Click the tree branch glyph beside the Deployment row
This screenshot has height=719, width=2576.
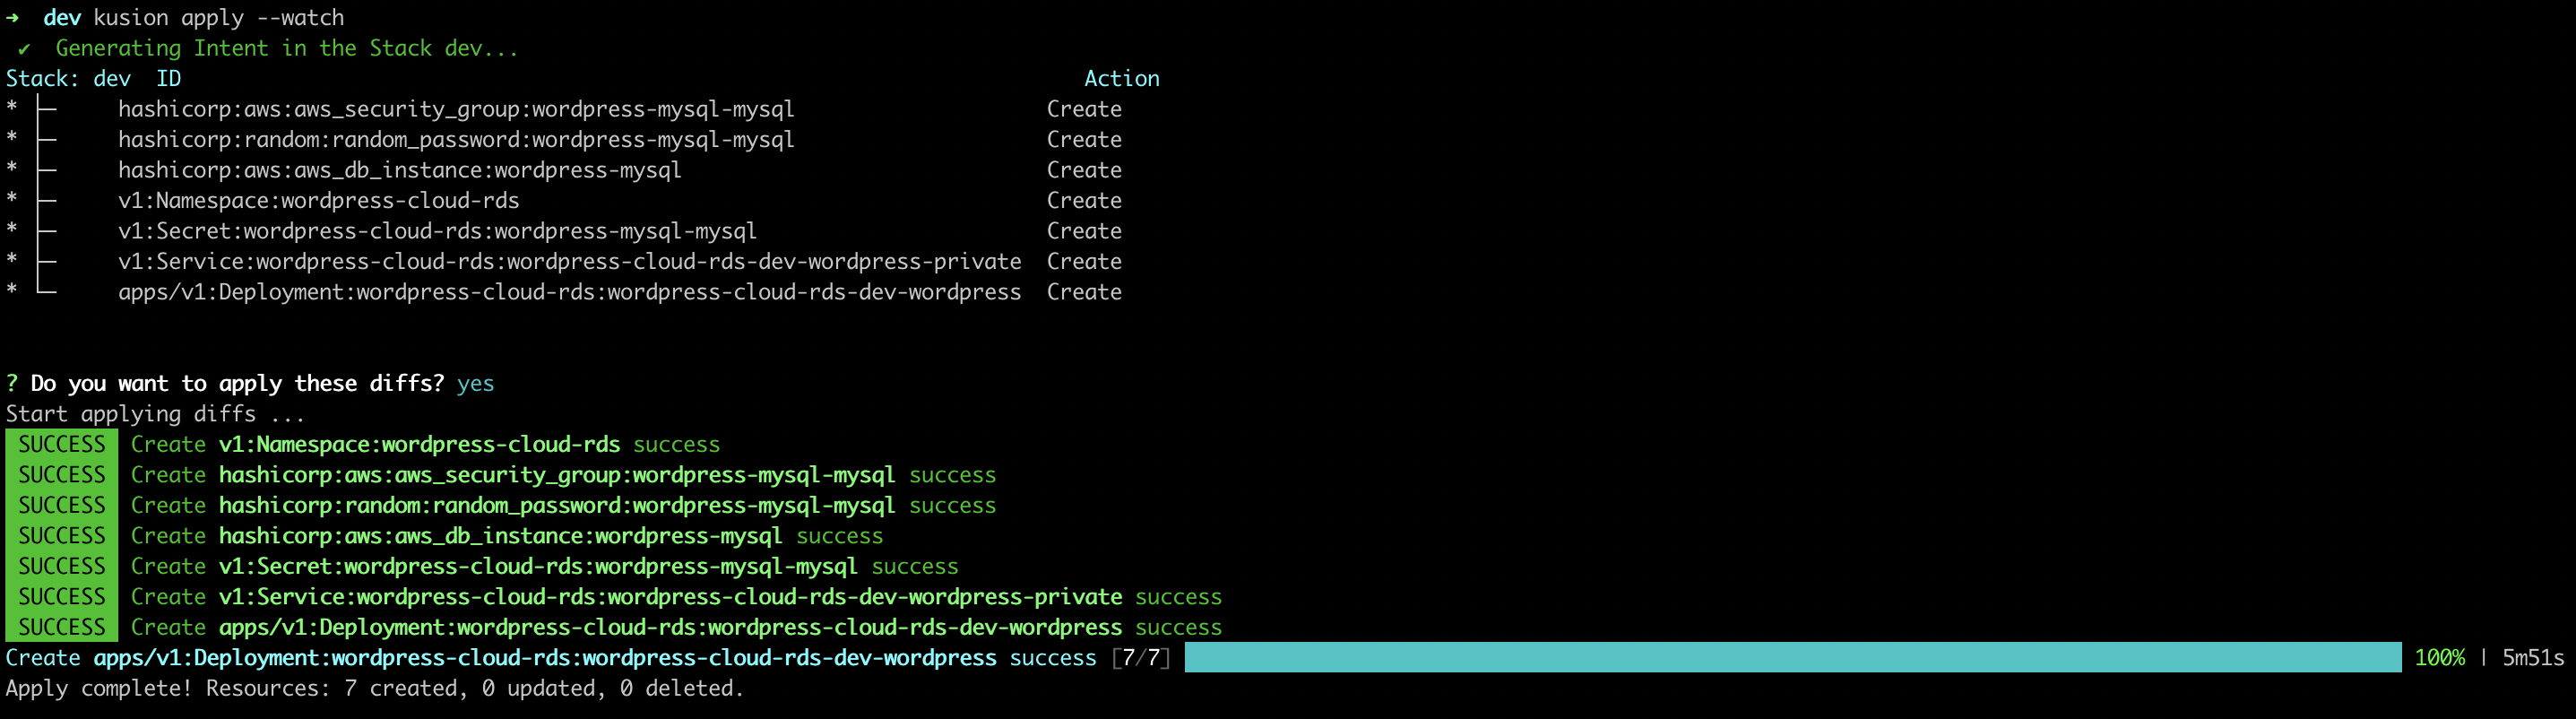(x=46, y=290)
